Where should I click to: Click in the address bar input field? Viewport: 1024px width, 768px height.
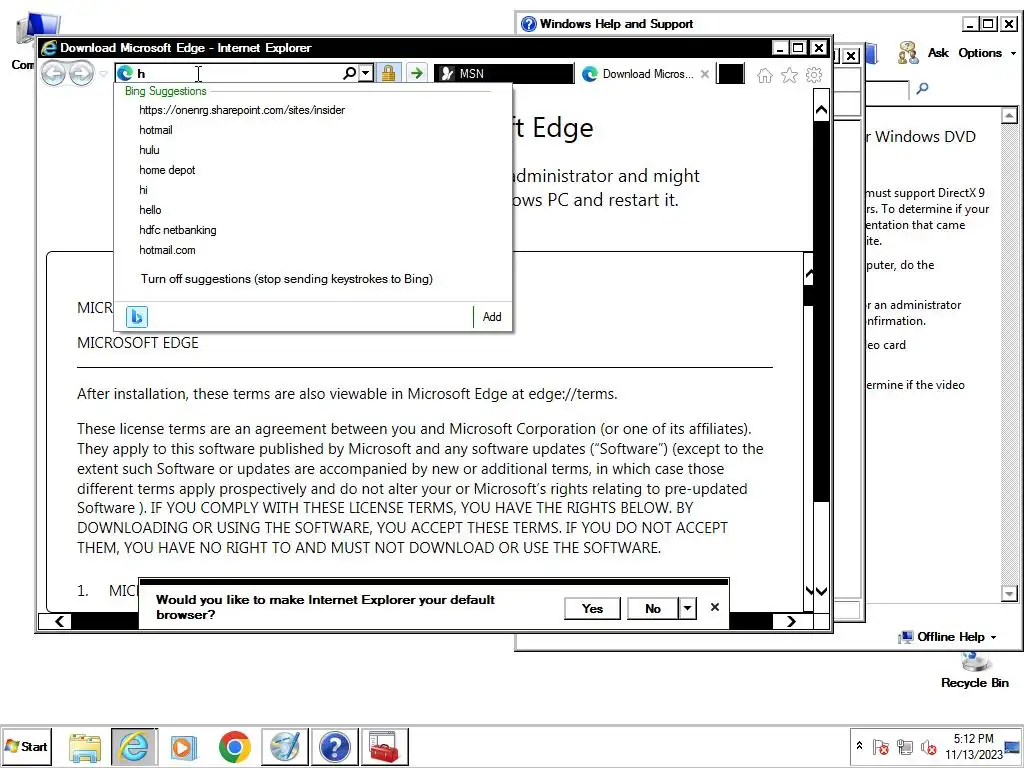238,73
